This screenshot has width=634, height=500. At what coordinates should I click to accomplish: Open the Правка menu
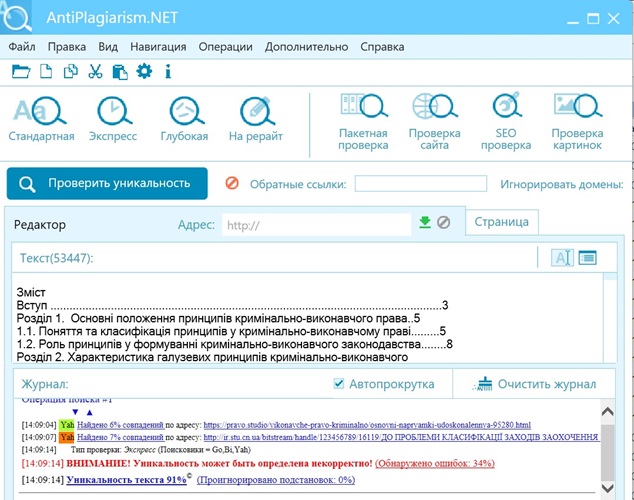point(67,47)
